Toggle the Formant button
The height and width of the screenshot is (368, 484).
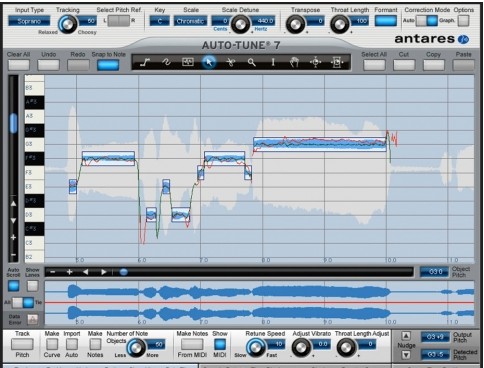[386, 21]
